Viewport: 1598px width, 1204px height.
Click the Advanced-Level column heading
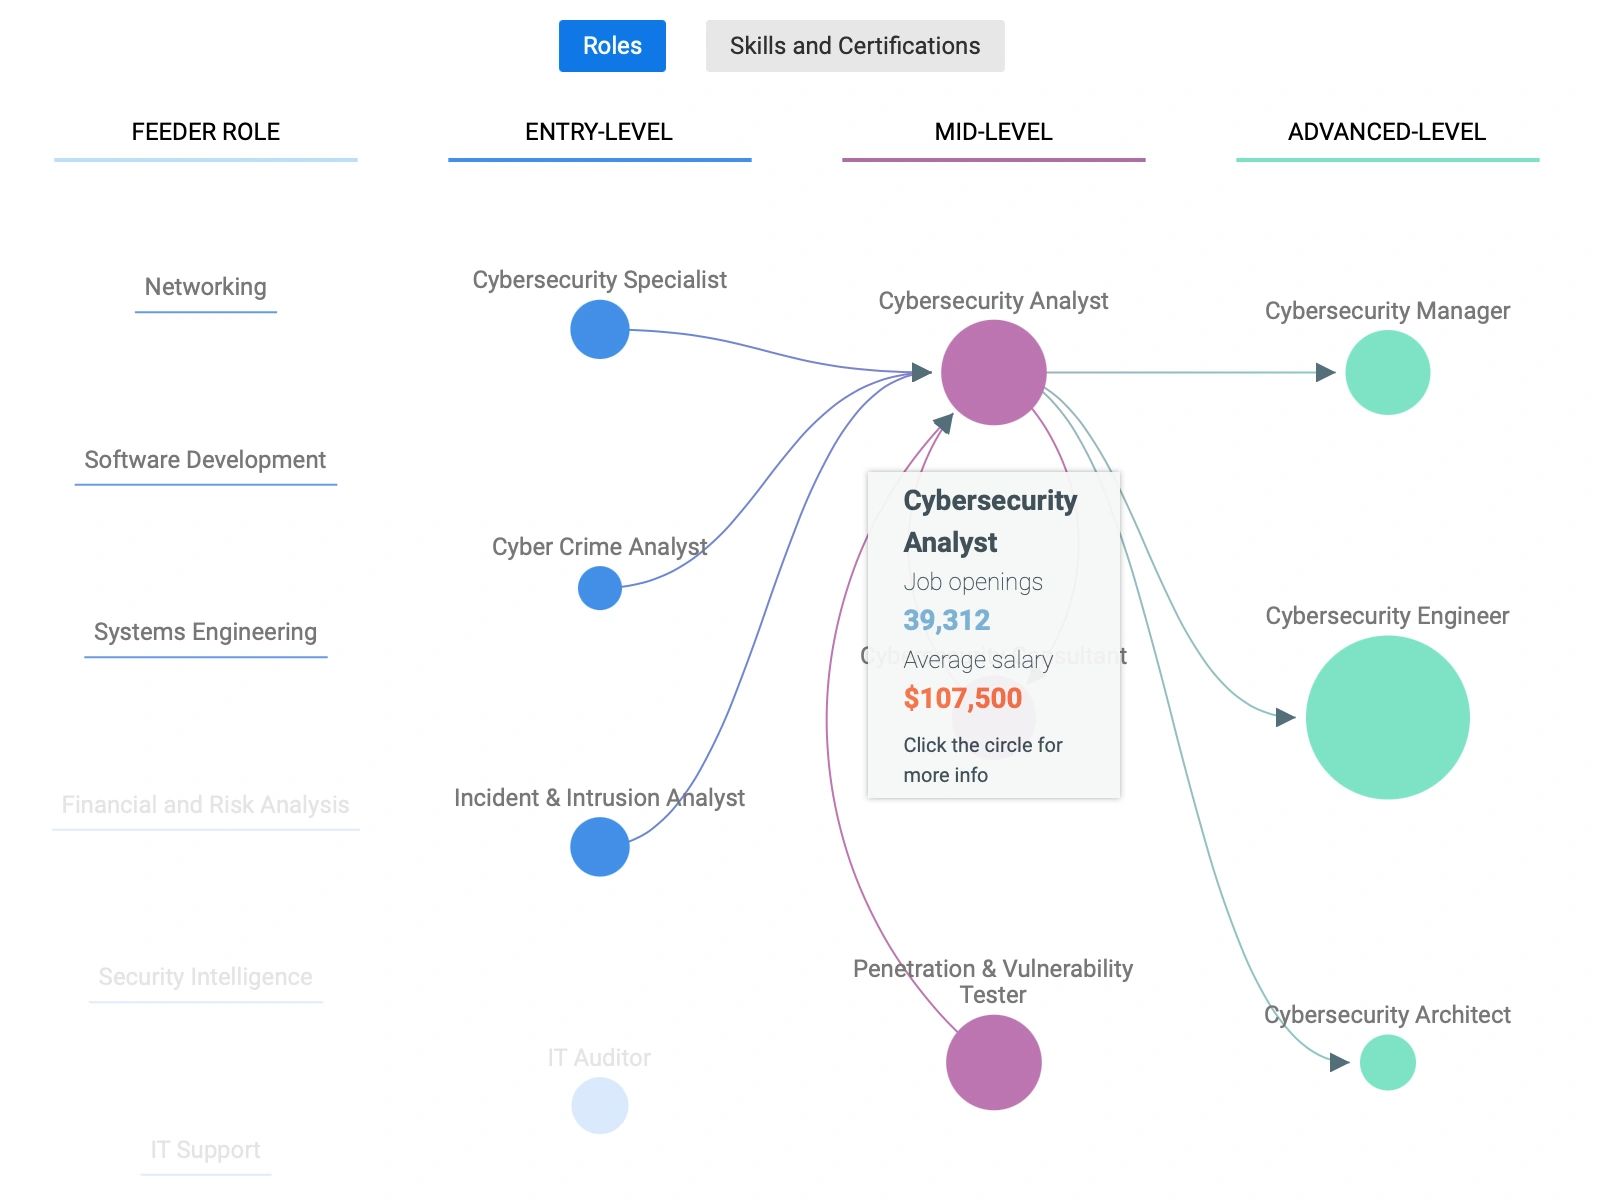click(x=1387, y=132)
